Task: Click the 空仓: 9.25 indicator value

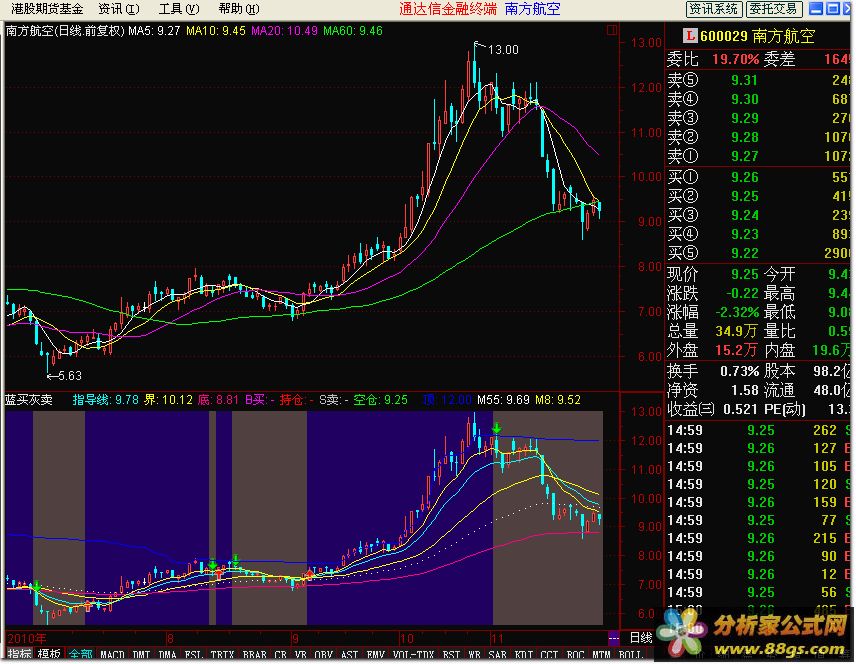Action: click(x=380, y=400)
